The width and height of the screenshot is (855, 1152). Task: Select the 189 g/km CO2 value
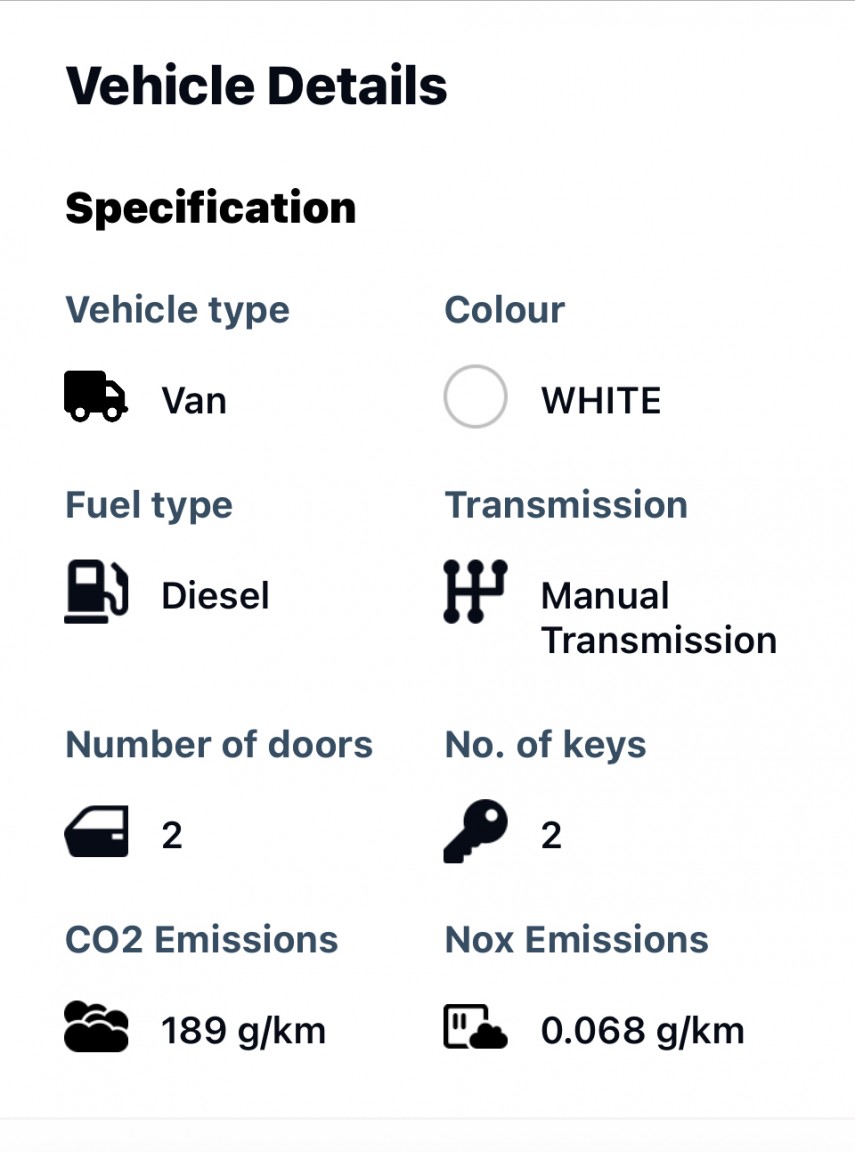click(x=243, y=1031)
